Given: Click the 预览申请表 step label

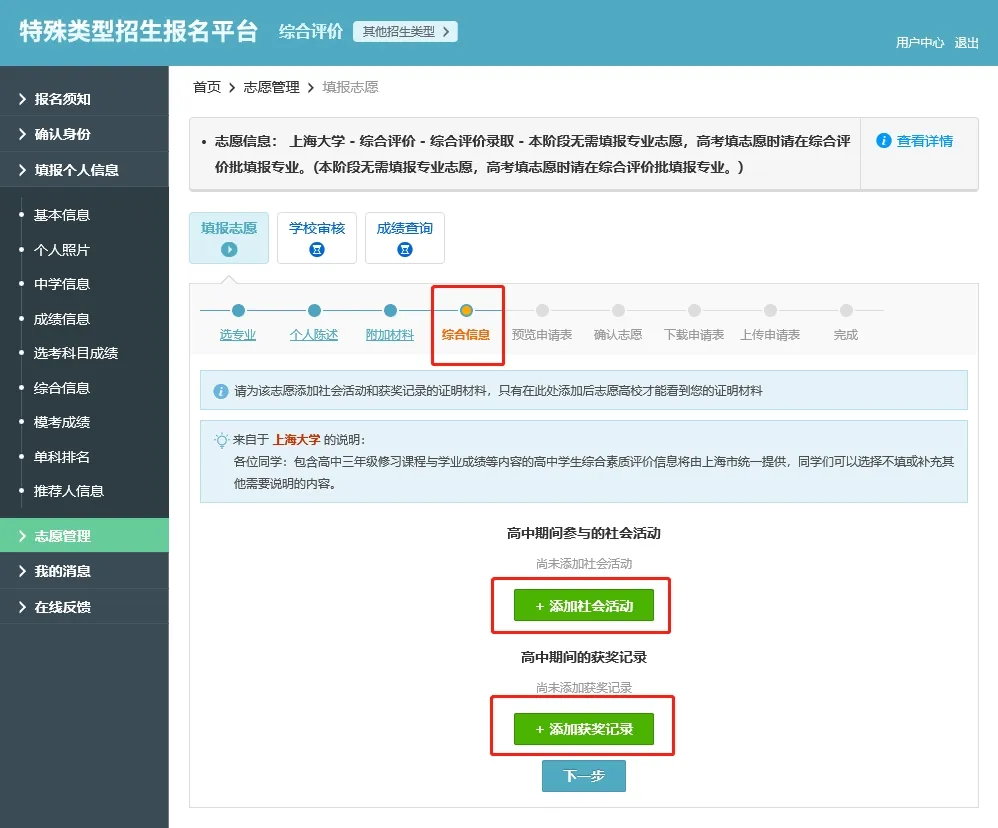Looking at the screenshot, I should (542, 335).
